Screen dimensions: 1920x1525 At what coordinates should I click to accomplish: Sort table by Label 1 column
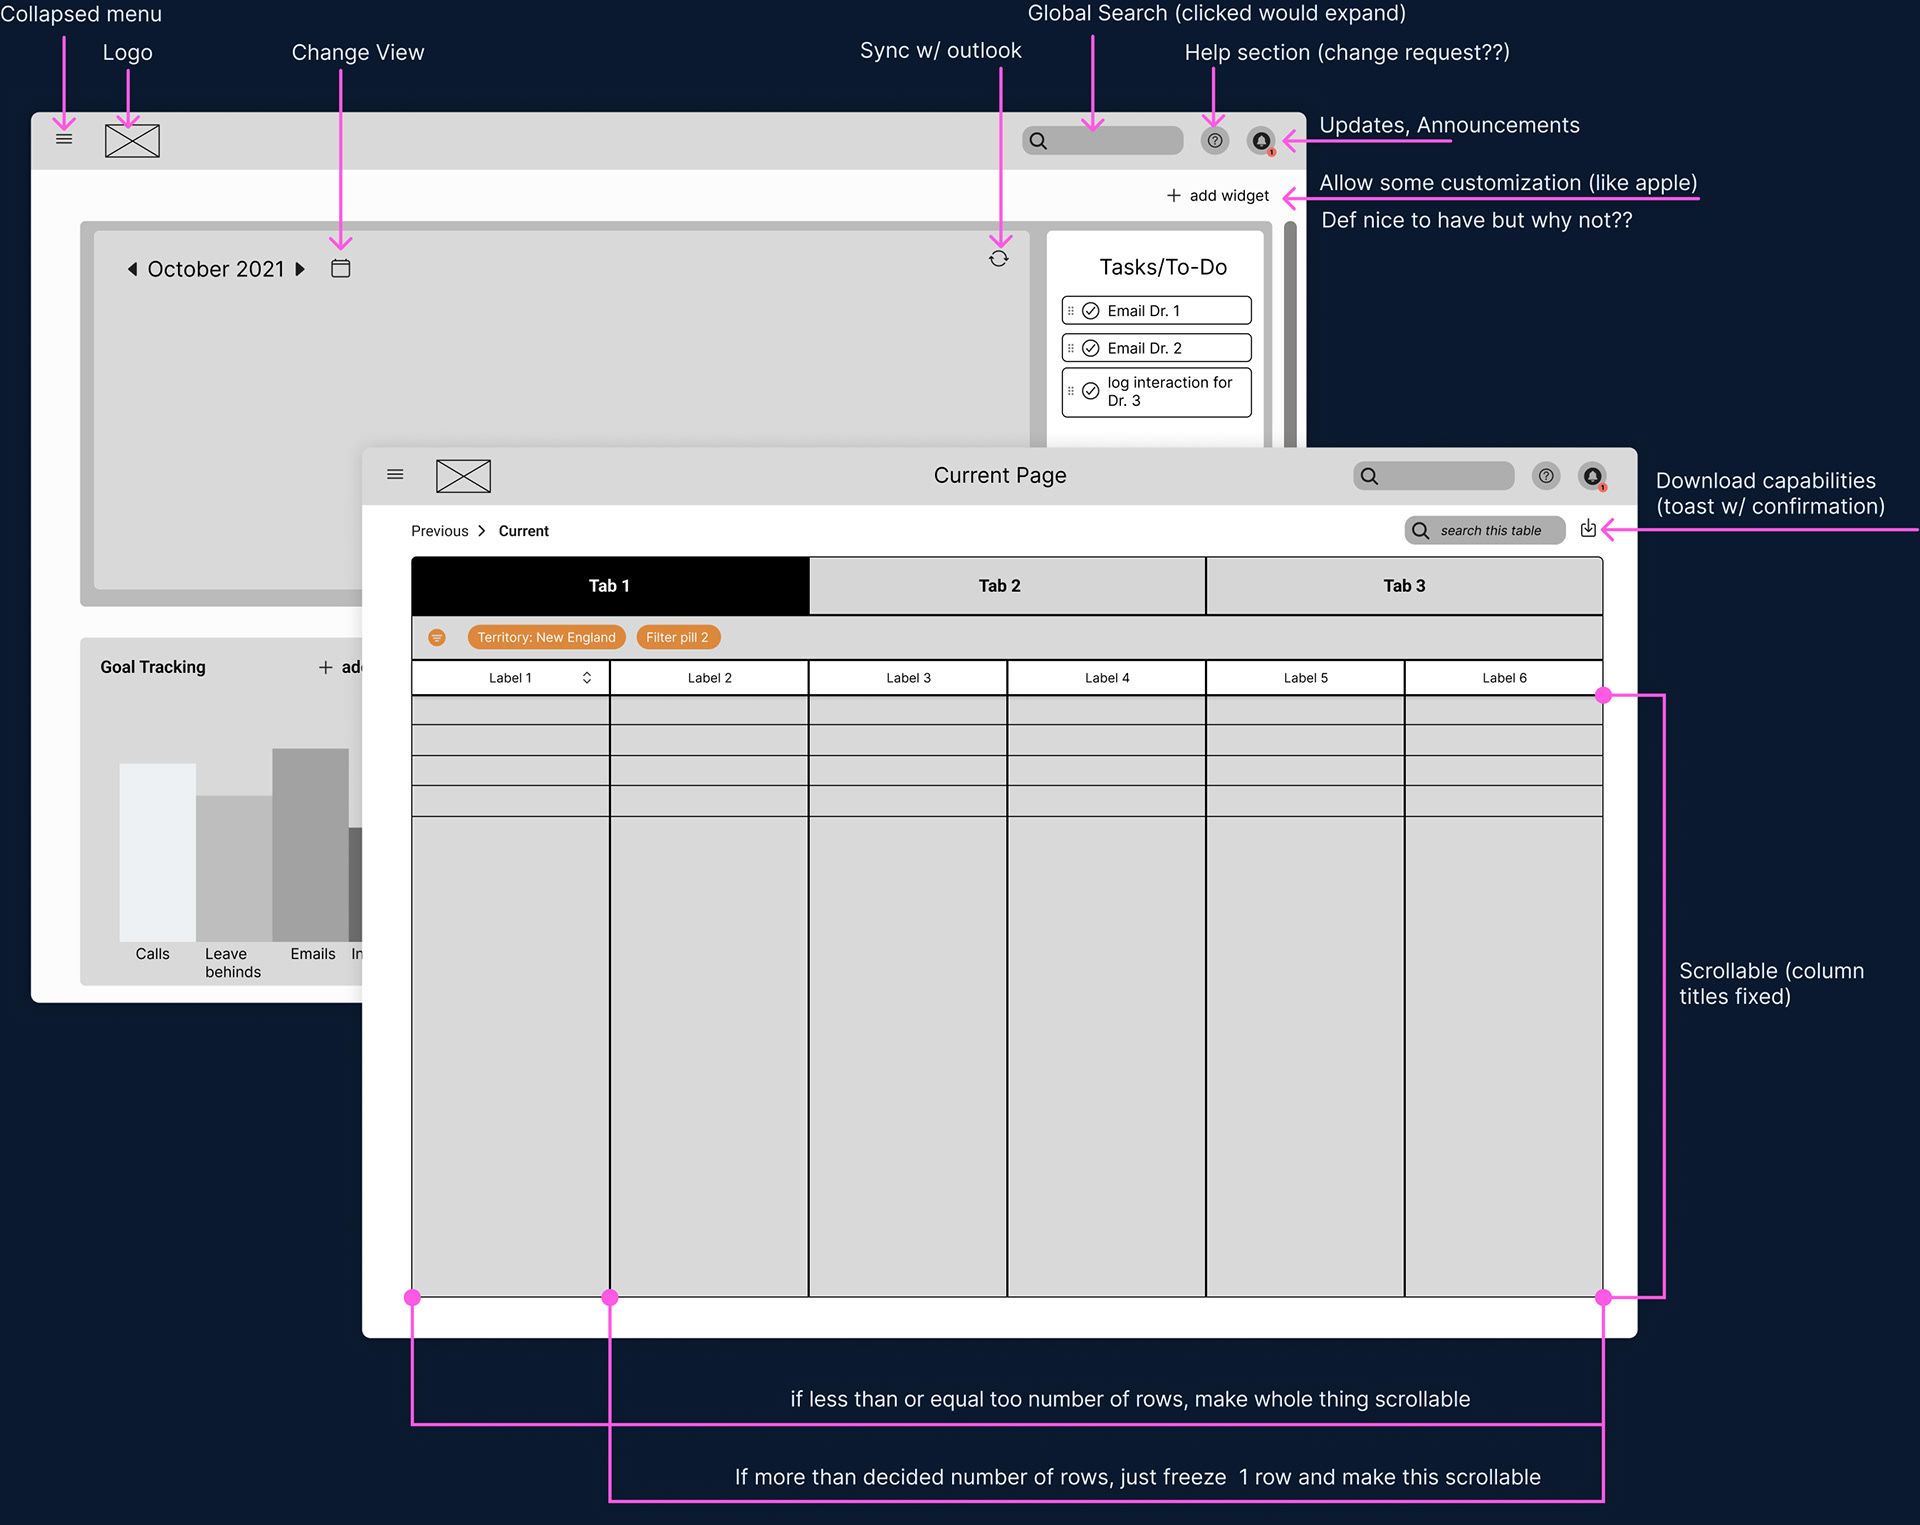(586, 678)
